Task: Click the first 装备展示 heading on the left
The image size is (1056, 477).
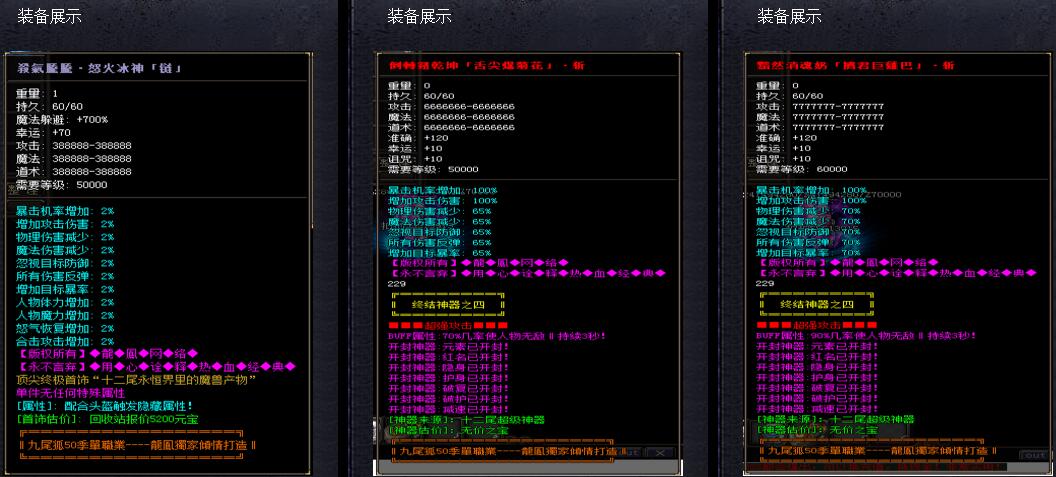Action: pyautogui.click(x=50, y=17)
